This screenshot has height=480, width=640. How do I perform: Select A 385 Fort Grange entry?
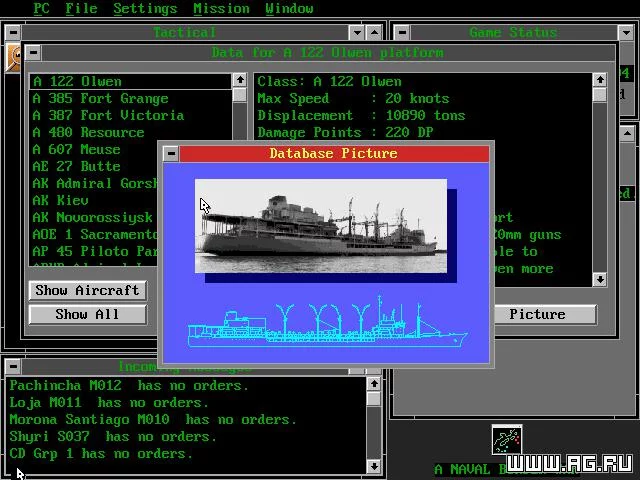pos(131,98)
